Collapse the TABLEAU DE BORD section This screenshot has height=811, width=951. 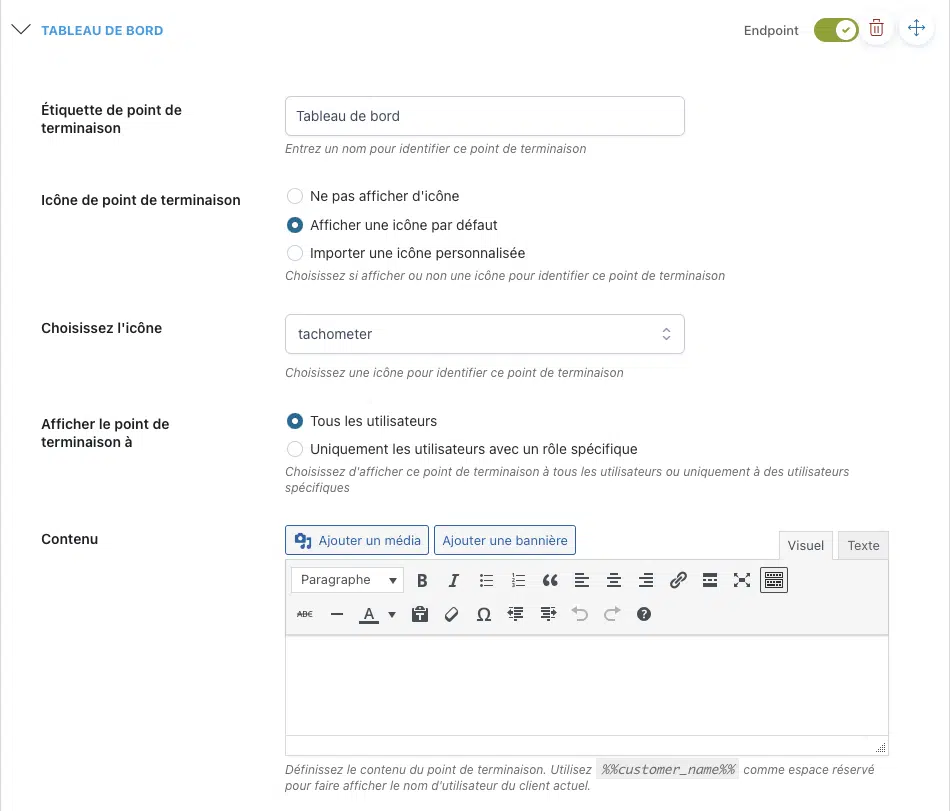pyautogui.click(x=21, y=29)
